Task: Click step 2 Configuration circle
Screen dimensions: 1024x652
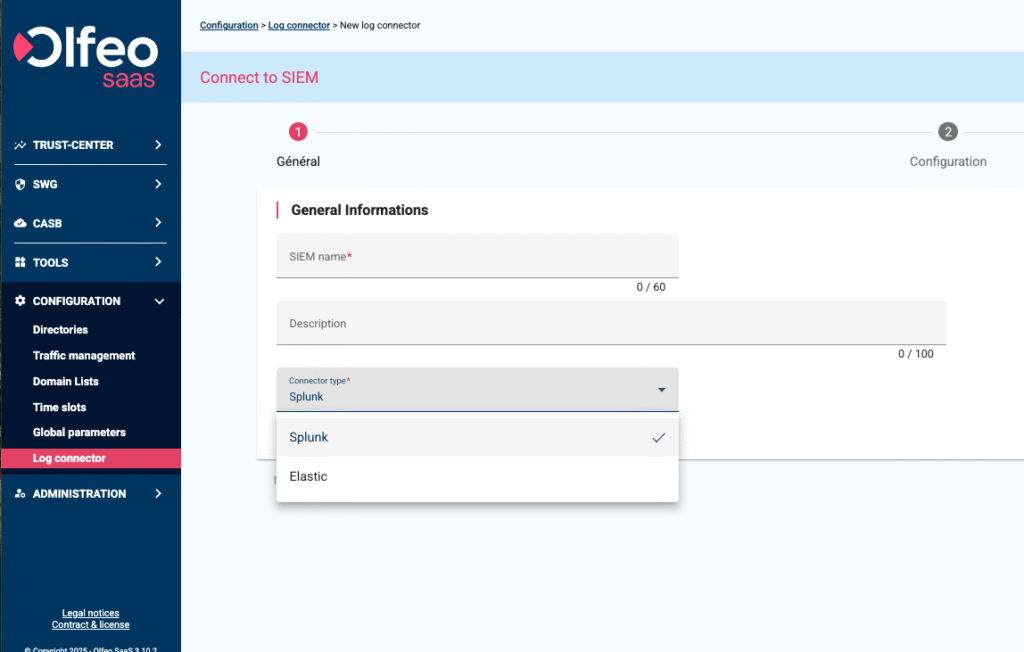Action: 948,132
